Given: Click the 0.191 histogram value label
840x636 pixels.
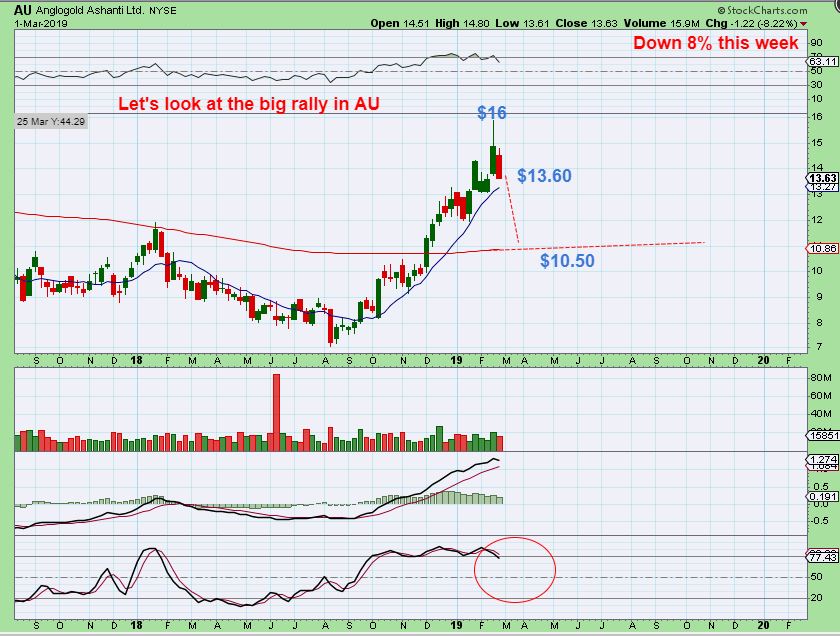Looking at the screenshot, I should (823, 497).
